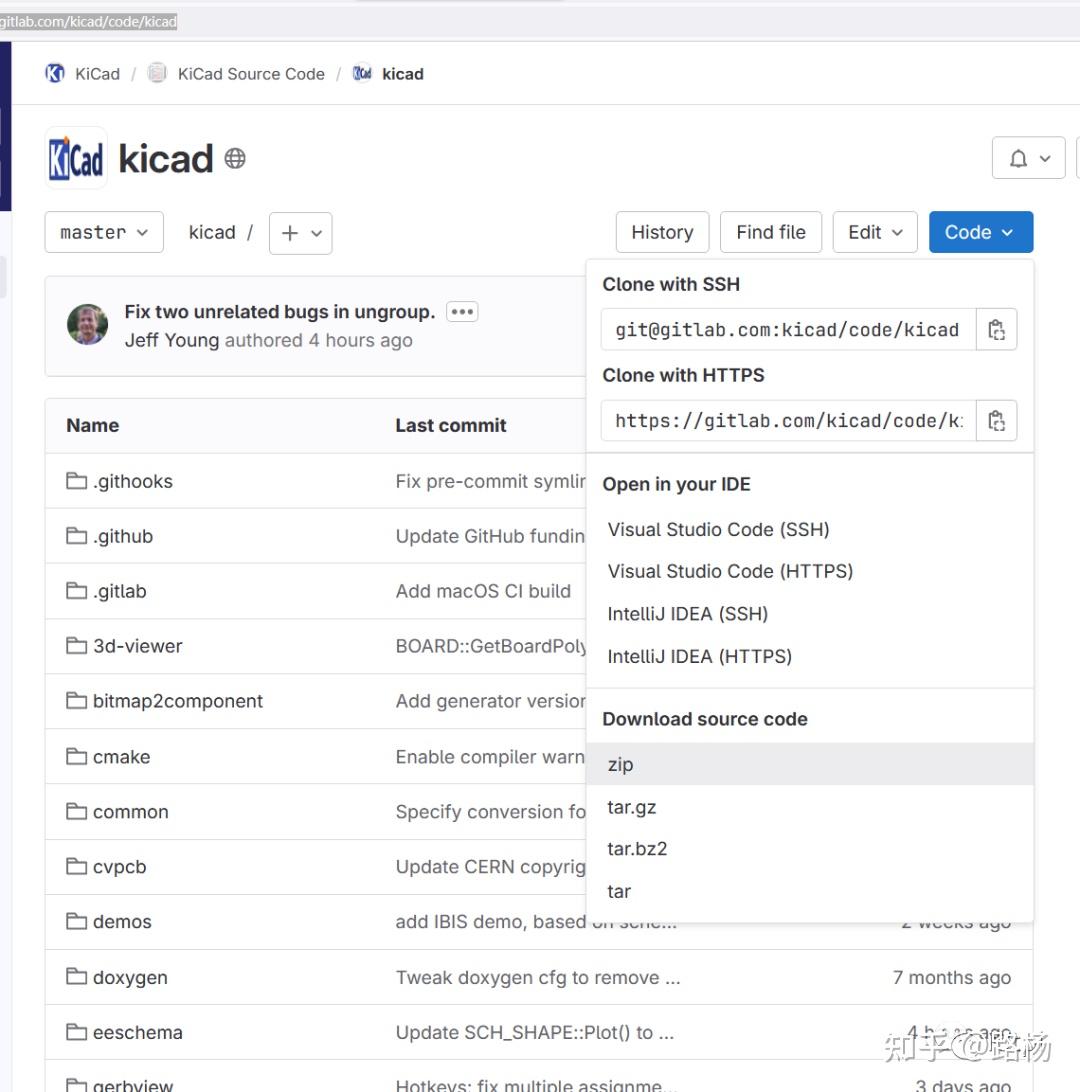The width and height of the screenshot is (1080, 1092).
Task: Click the KiCad project avatar logo
Action: (76, 158)
